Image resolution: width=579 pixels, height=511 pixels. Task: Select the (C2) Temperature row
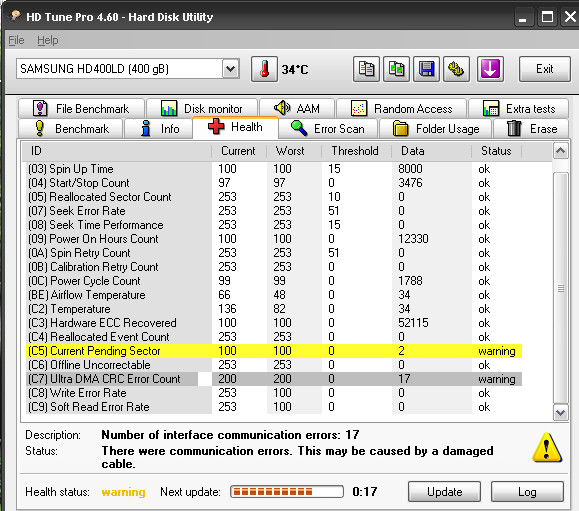tap(275, 309)
